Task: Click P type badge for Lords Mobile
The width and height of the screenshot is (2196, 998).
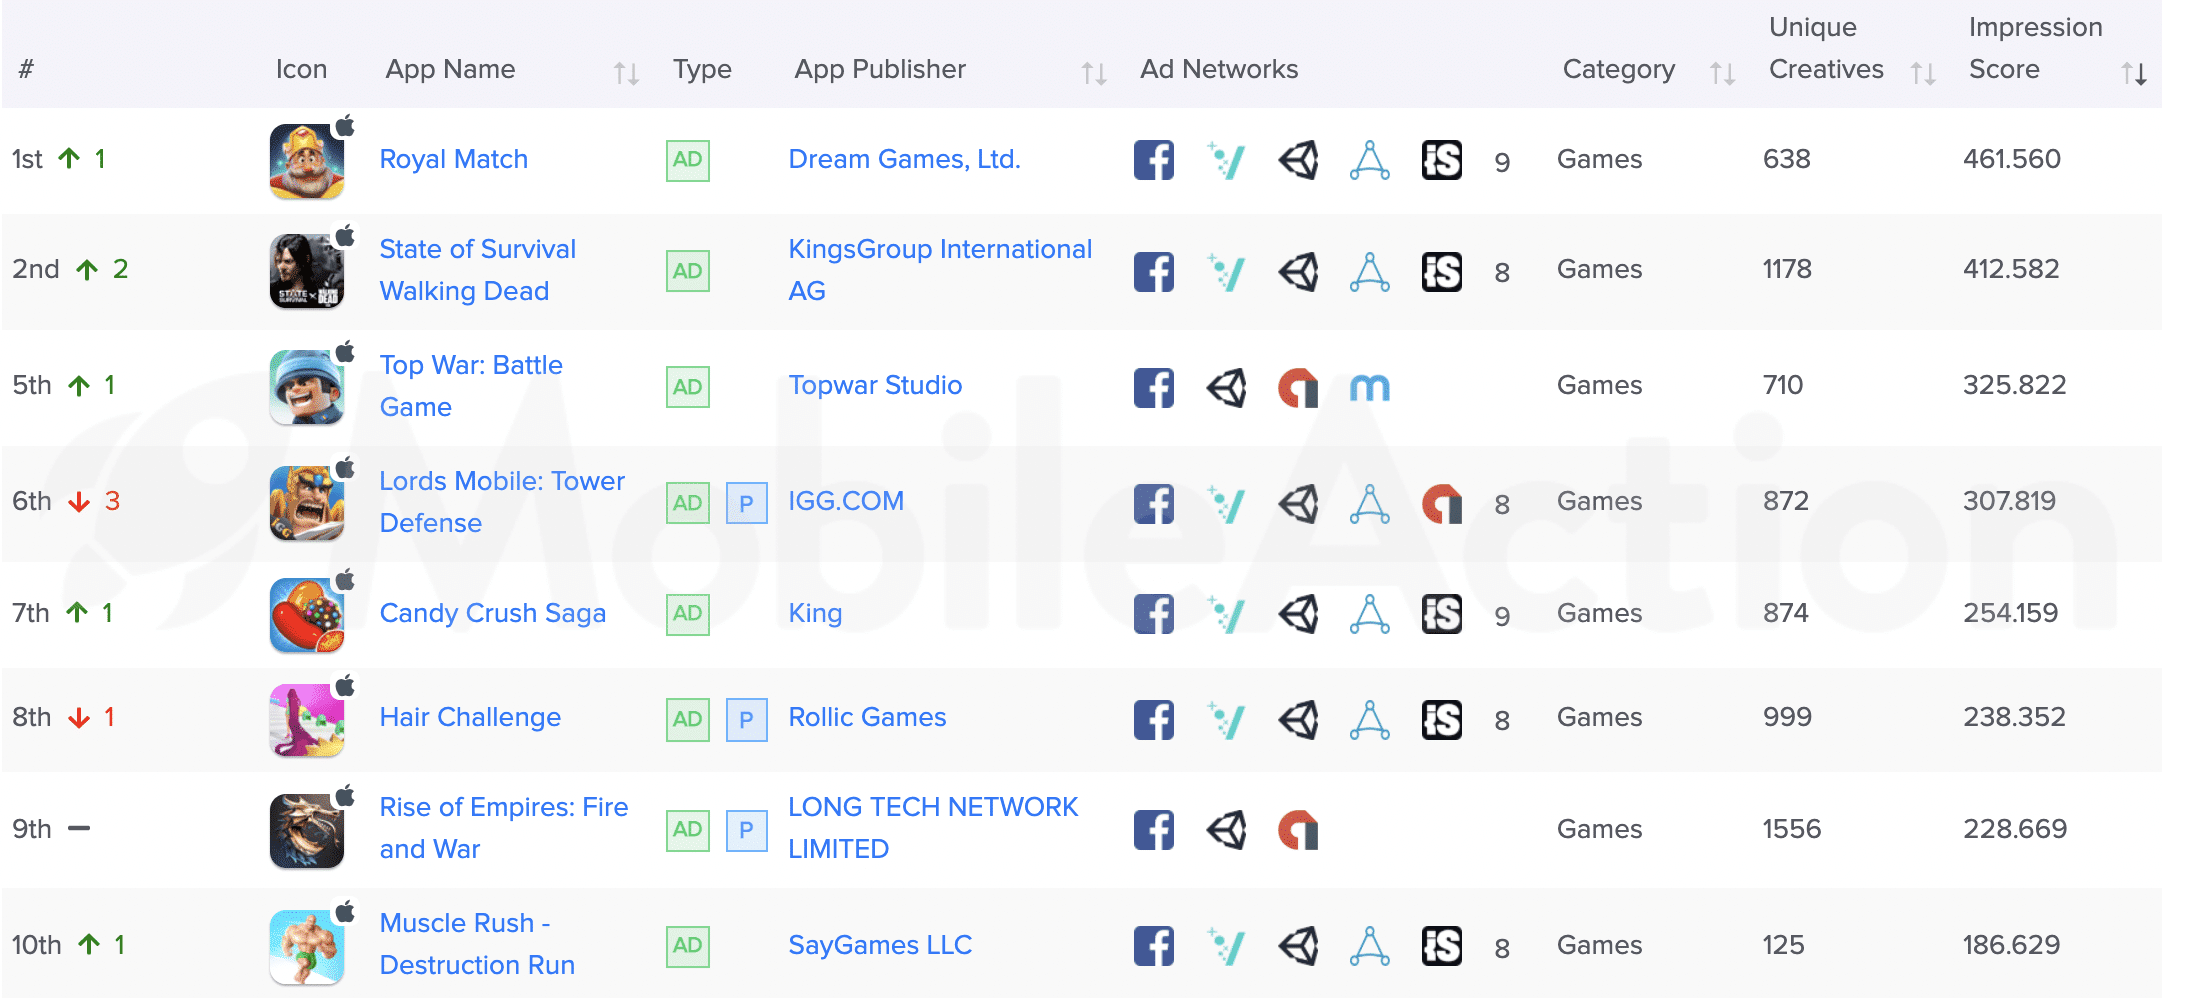Action: [x=746, y=503]
